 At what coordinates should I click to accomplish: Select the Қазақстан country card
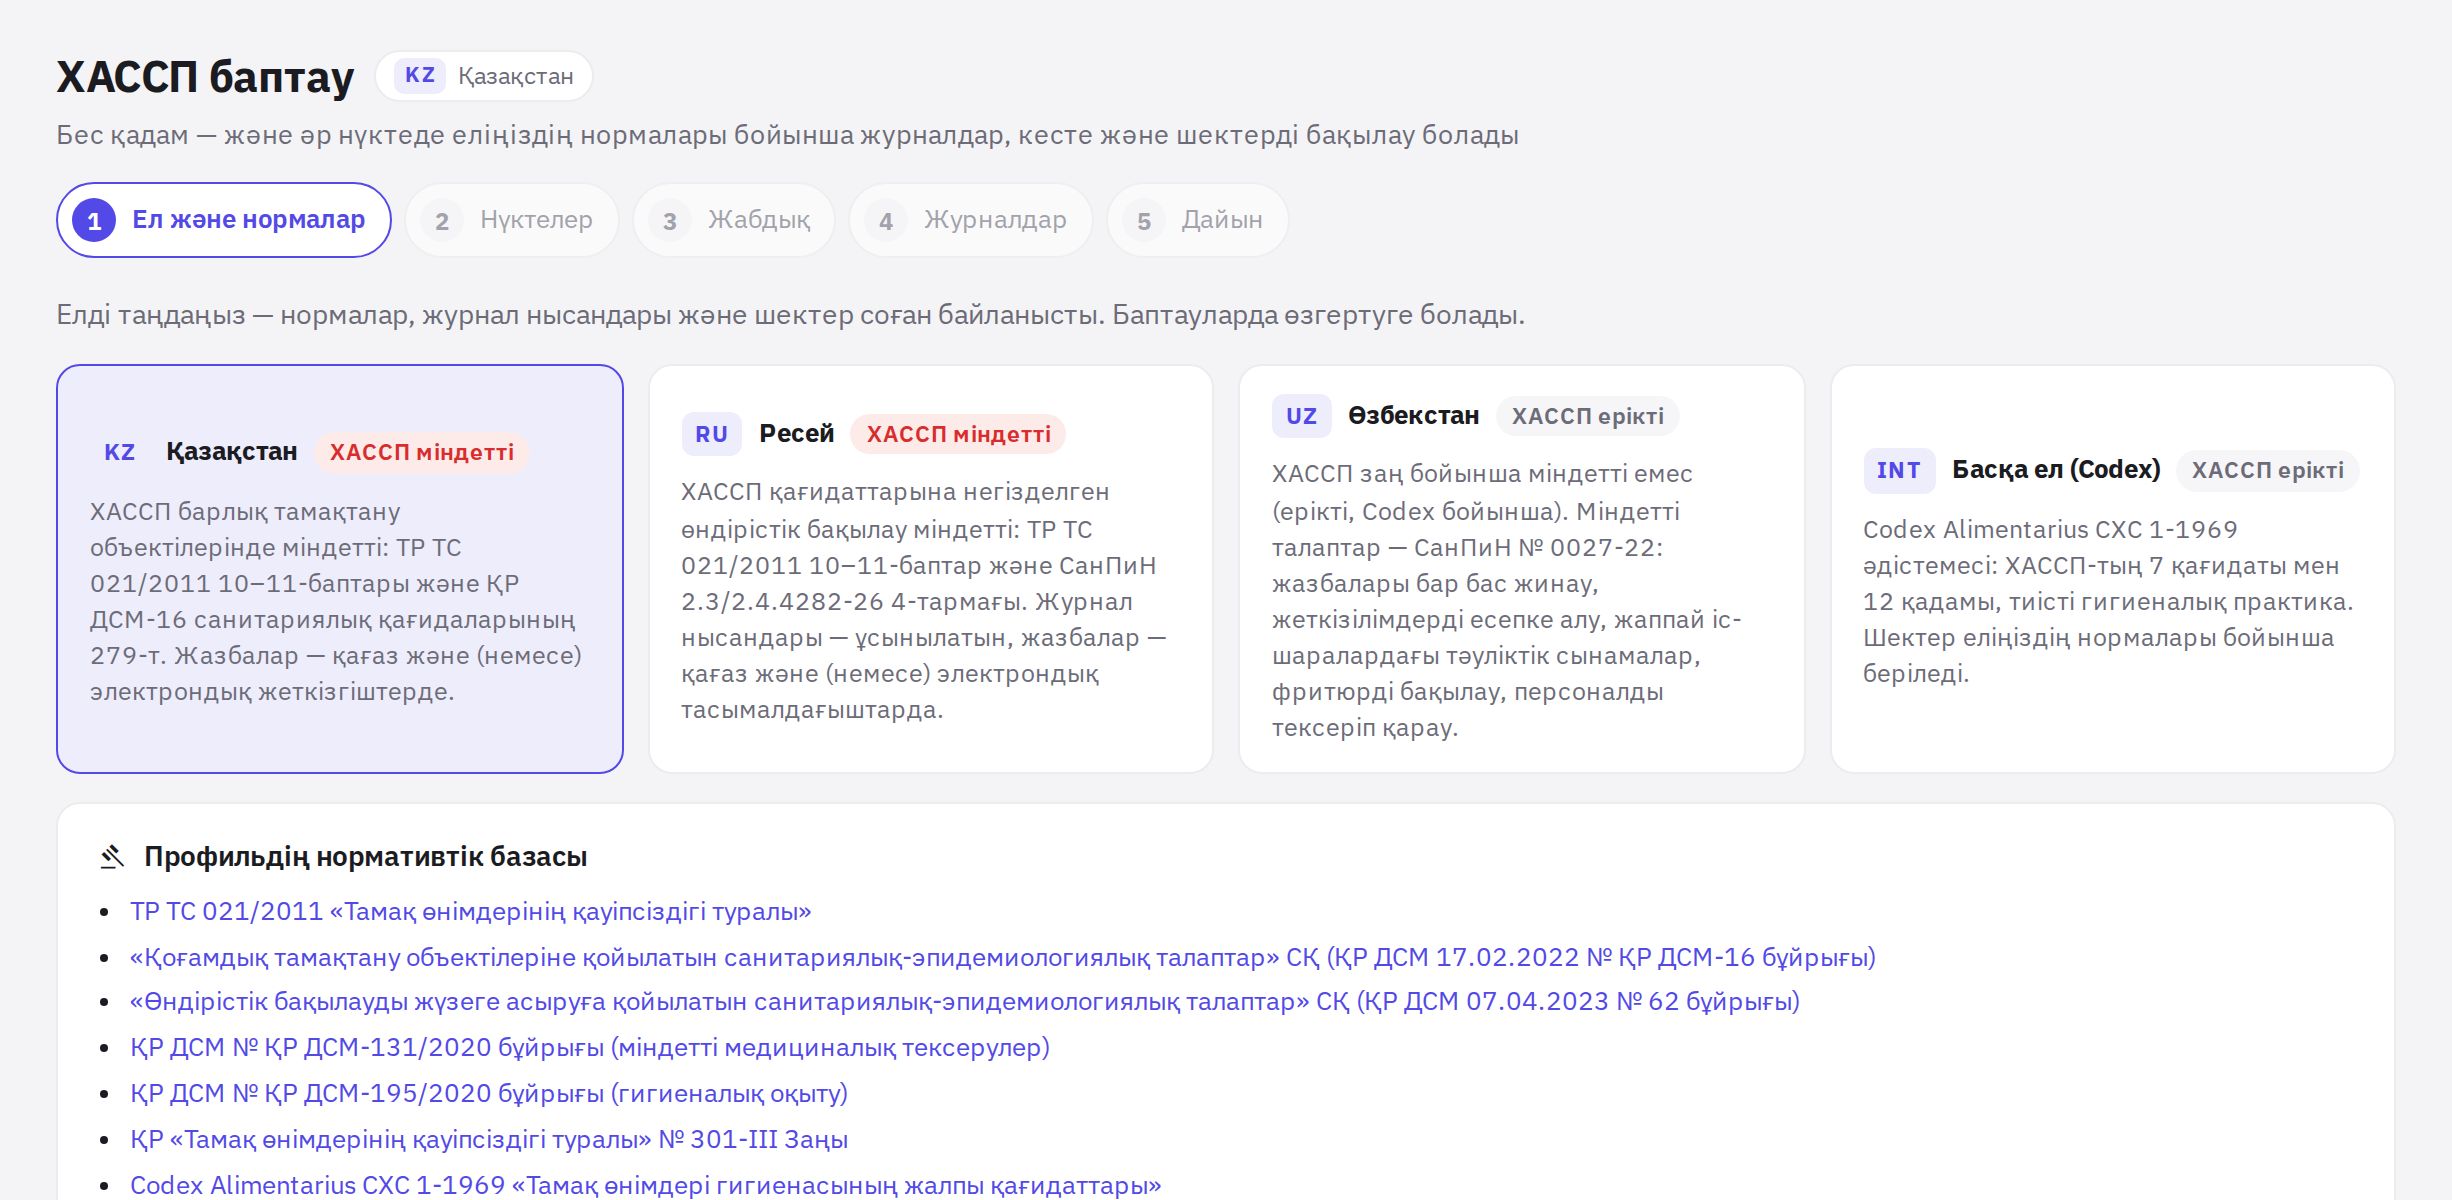coord(340,569)
